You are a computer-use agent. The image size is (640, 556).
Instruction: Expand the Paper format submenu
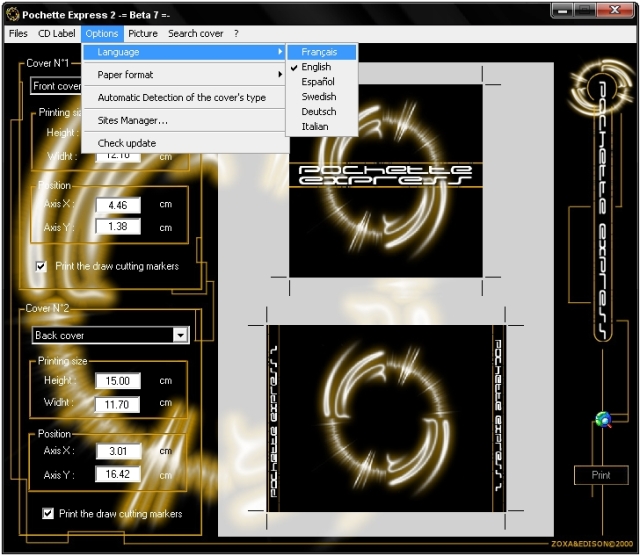point(184,75)
